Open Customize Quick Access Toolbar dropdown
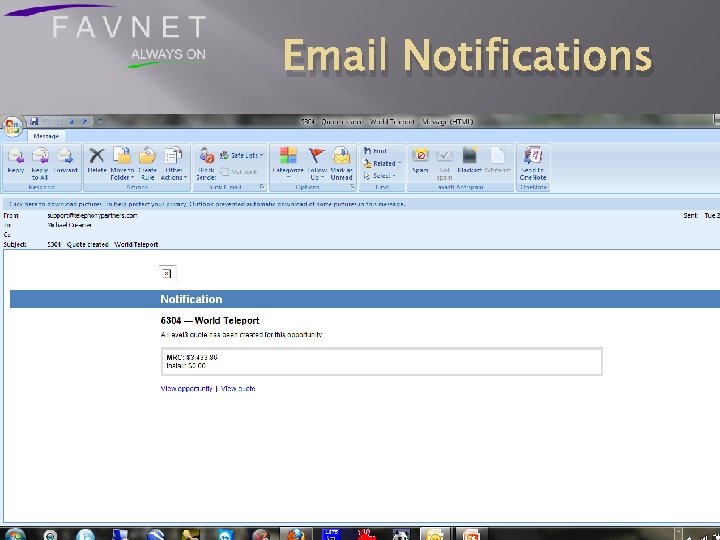The image size is (720, 540). pyautogui.click(x=100, y=122)
